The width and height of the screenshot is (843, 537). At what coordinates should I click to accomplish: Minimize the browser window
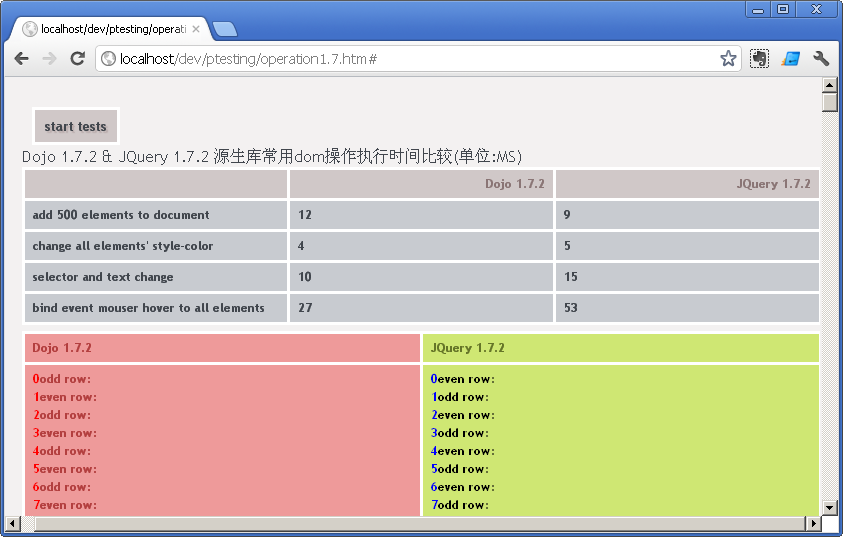pyautogui.click(x=758, y=9)
